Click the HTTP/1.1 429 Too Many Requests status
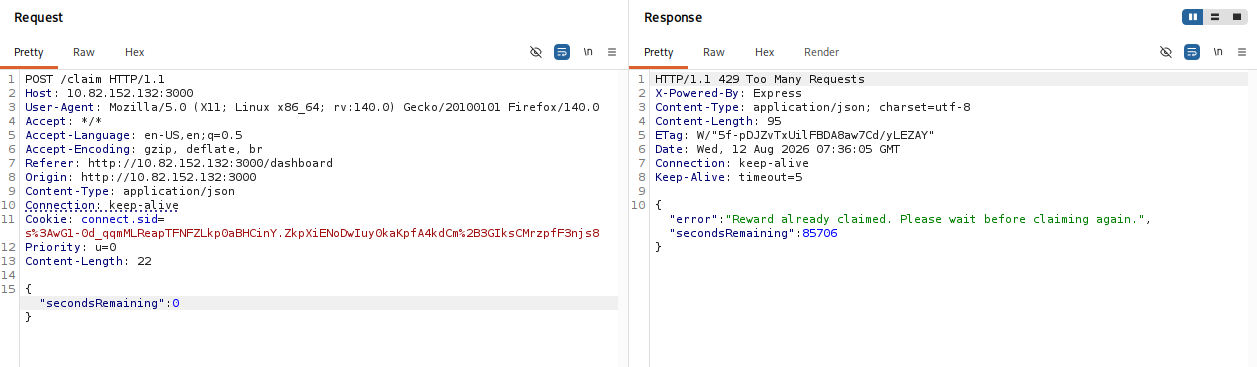The image size is (1257, 367). pyautogui.click(x=760, y=79)
